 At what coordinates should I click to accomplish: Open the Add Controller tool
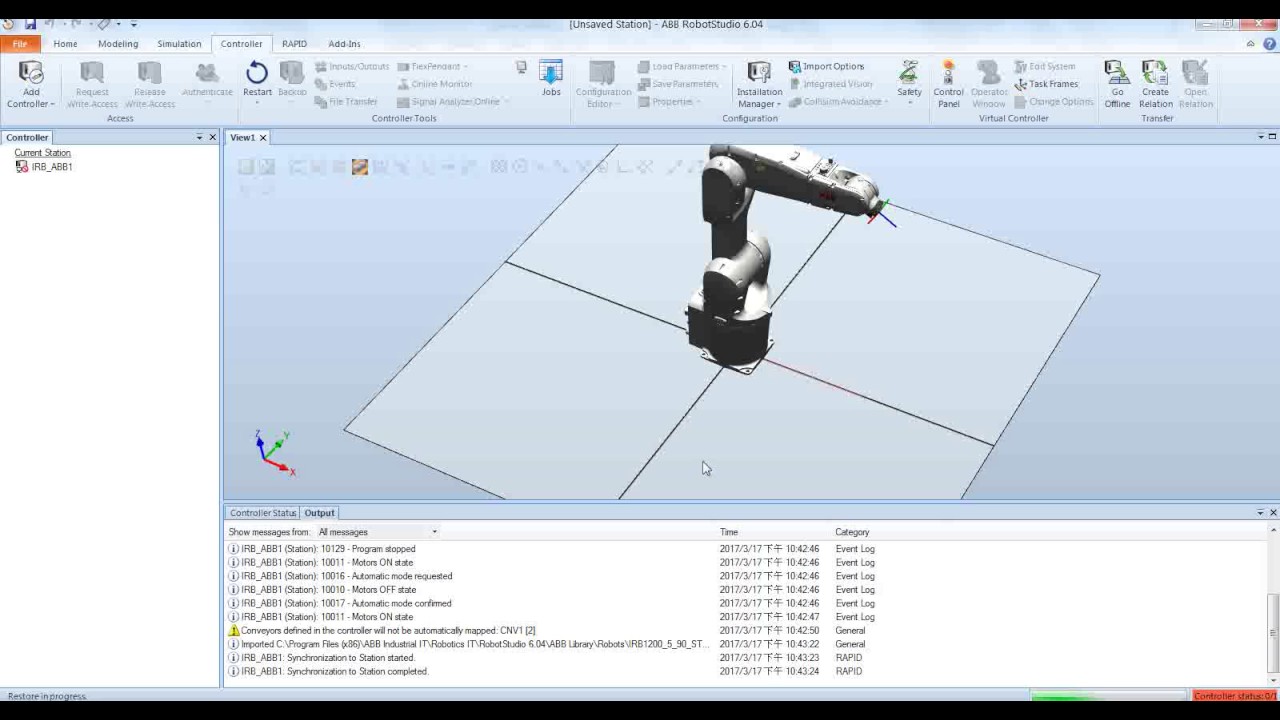coord(31,84)
